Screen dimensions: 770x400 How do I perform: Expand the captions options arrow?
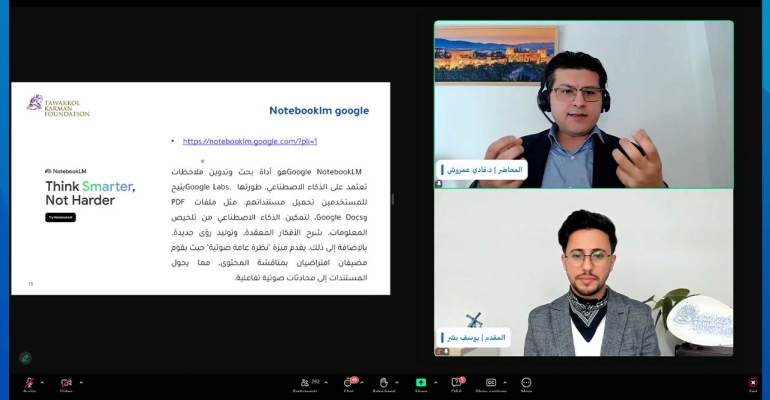click(x=505, y=382)
